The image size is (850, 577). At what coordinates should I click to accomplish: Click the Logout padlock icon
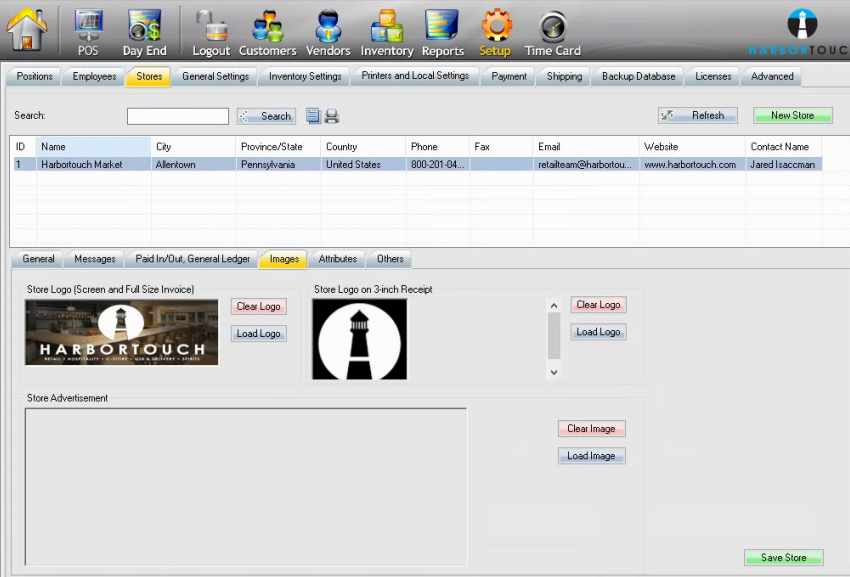[211, 31]
